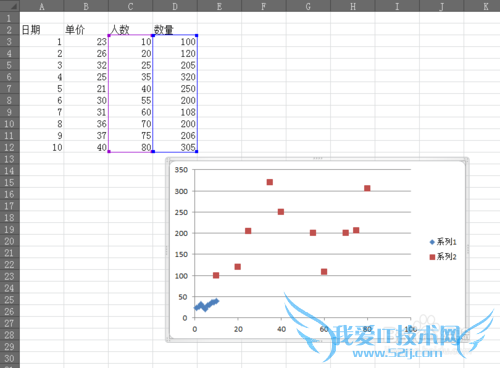Select row 30 header

[10, 358]
